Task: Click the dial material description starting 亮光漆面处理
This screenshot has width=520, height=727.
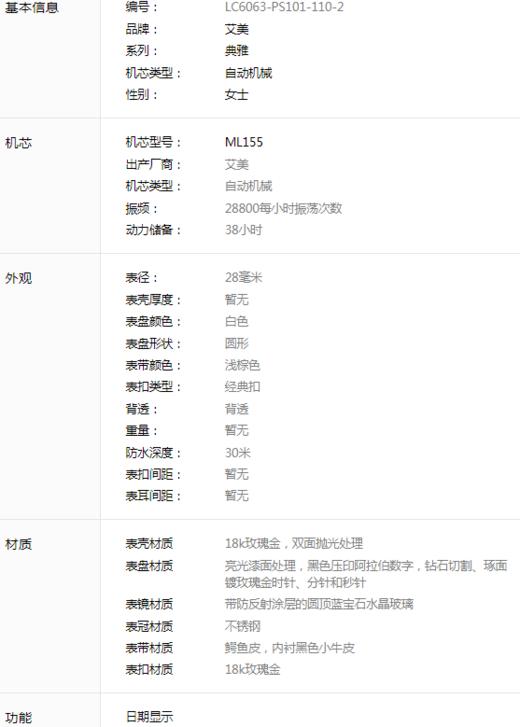Action: coord(366,574)
